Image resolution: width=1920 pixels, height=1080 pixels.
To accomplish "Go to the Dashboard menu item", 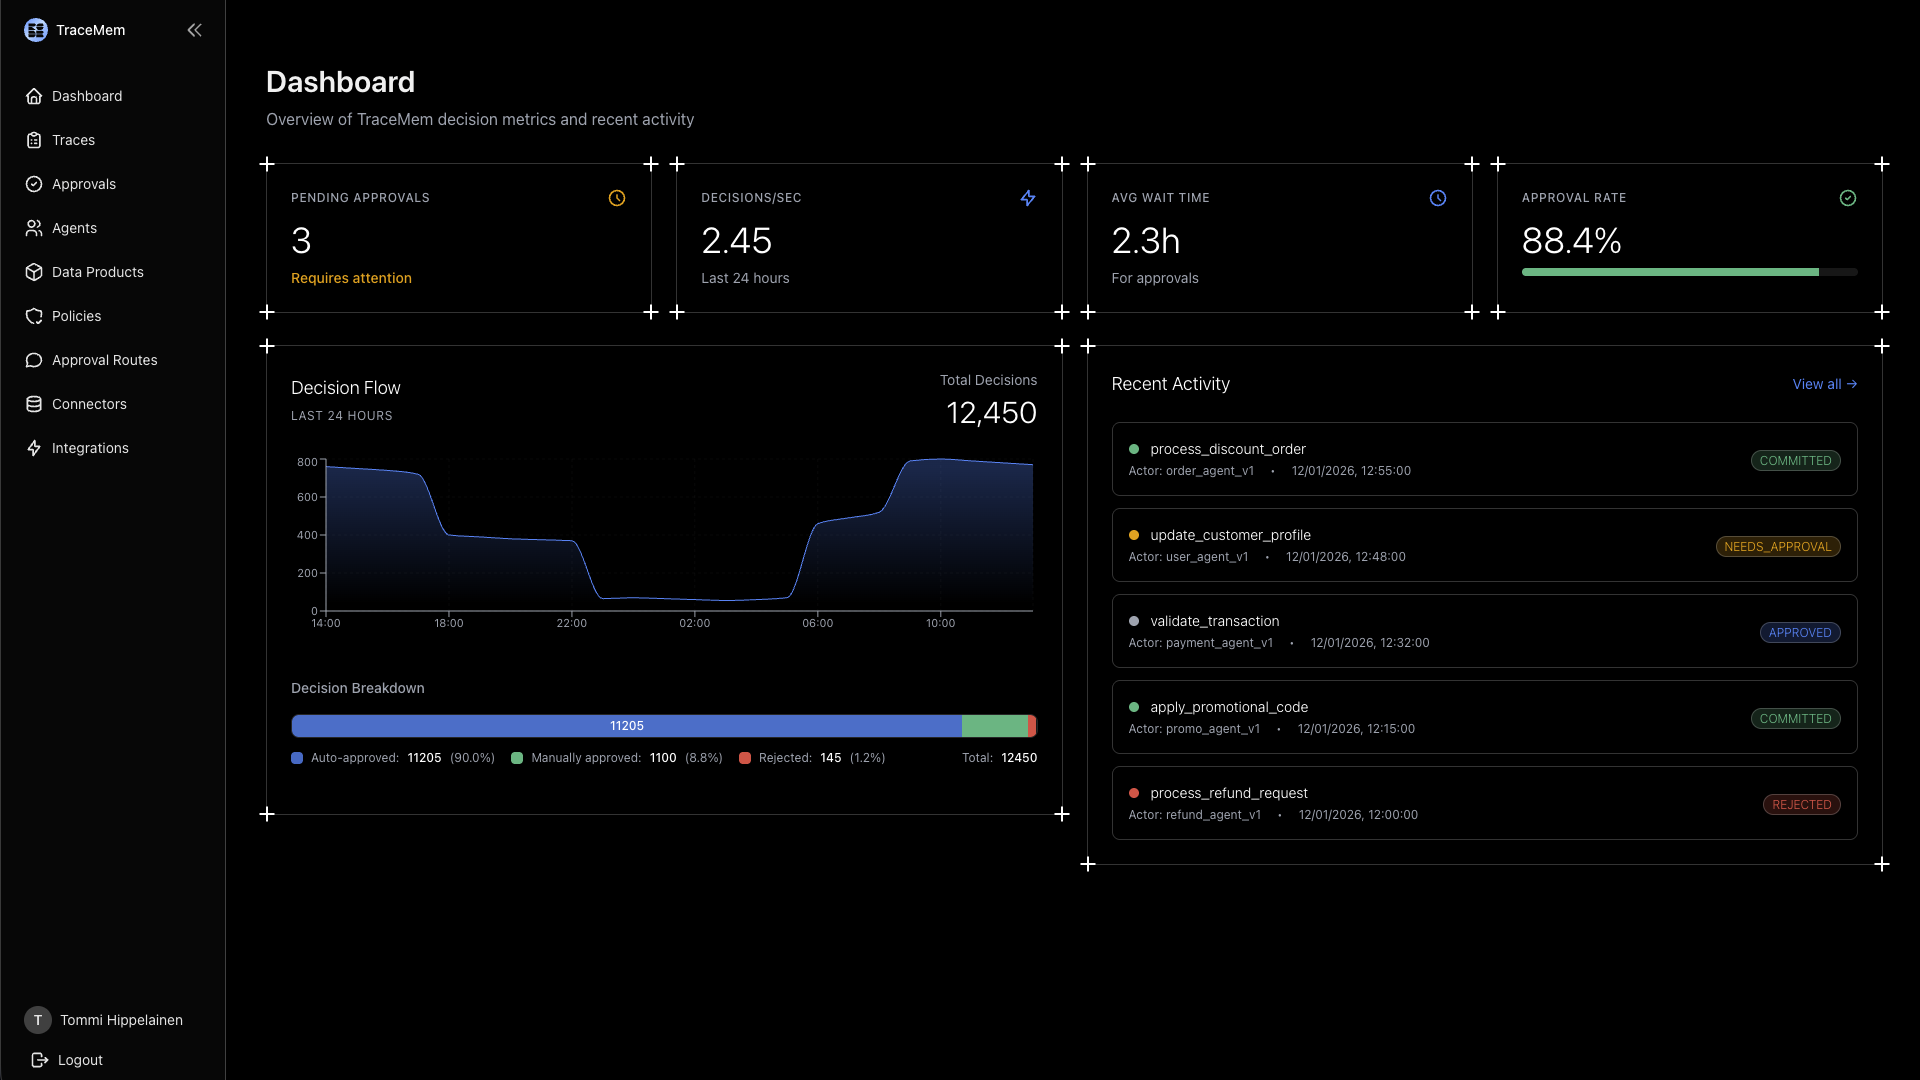I will click(86, 96).
